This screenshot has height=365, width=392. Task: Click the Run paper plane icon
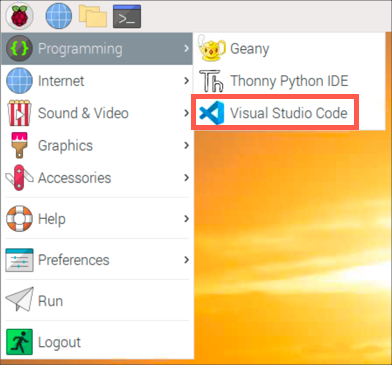(20, 300)
